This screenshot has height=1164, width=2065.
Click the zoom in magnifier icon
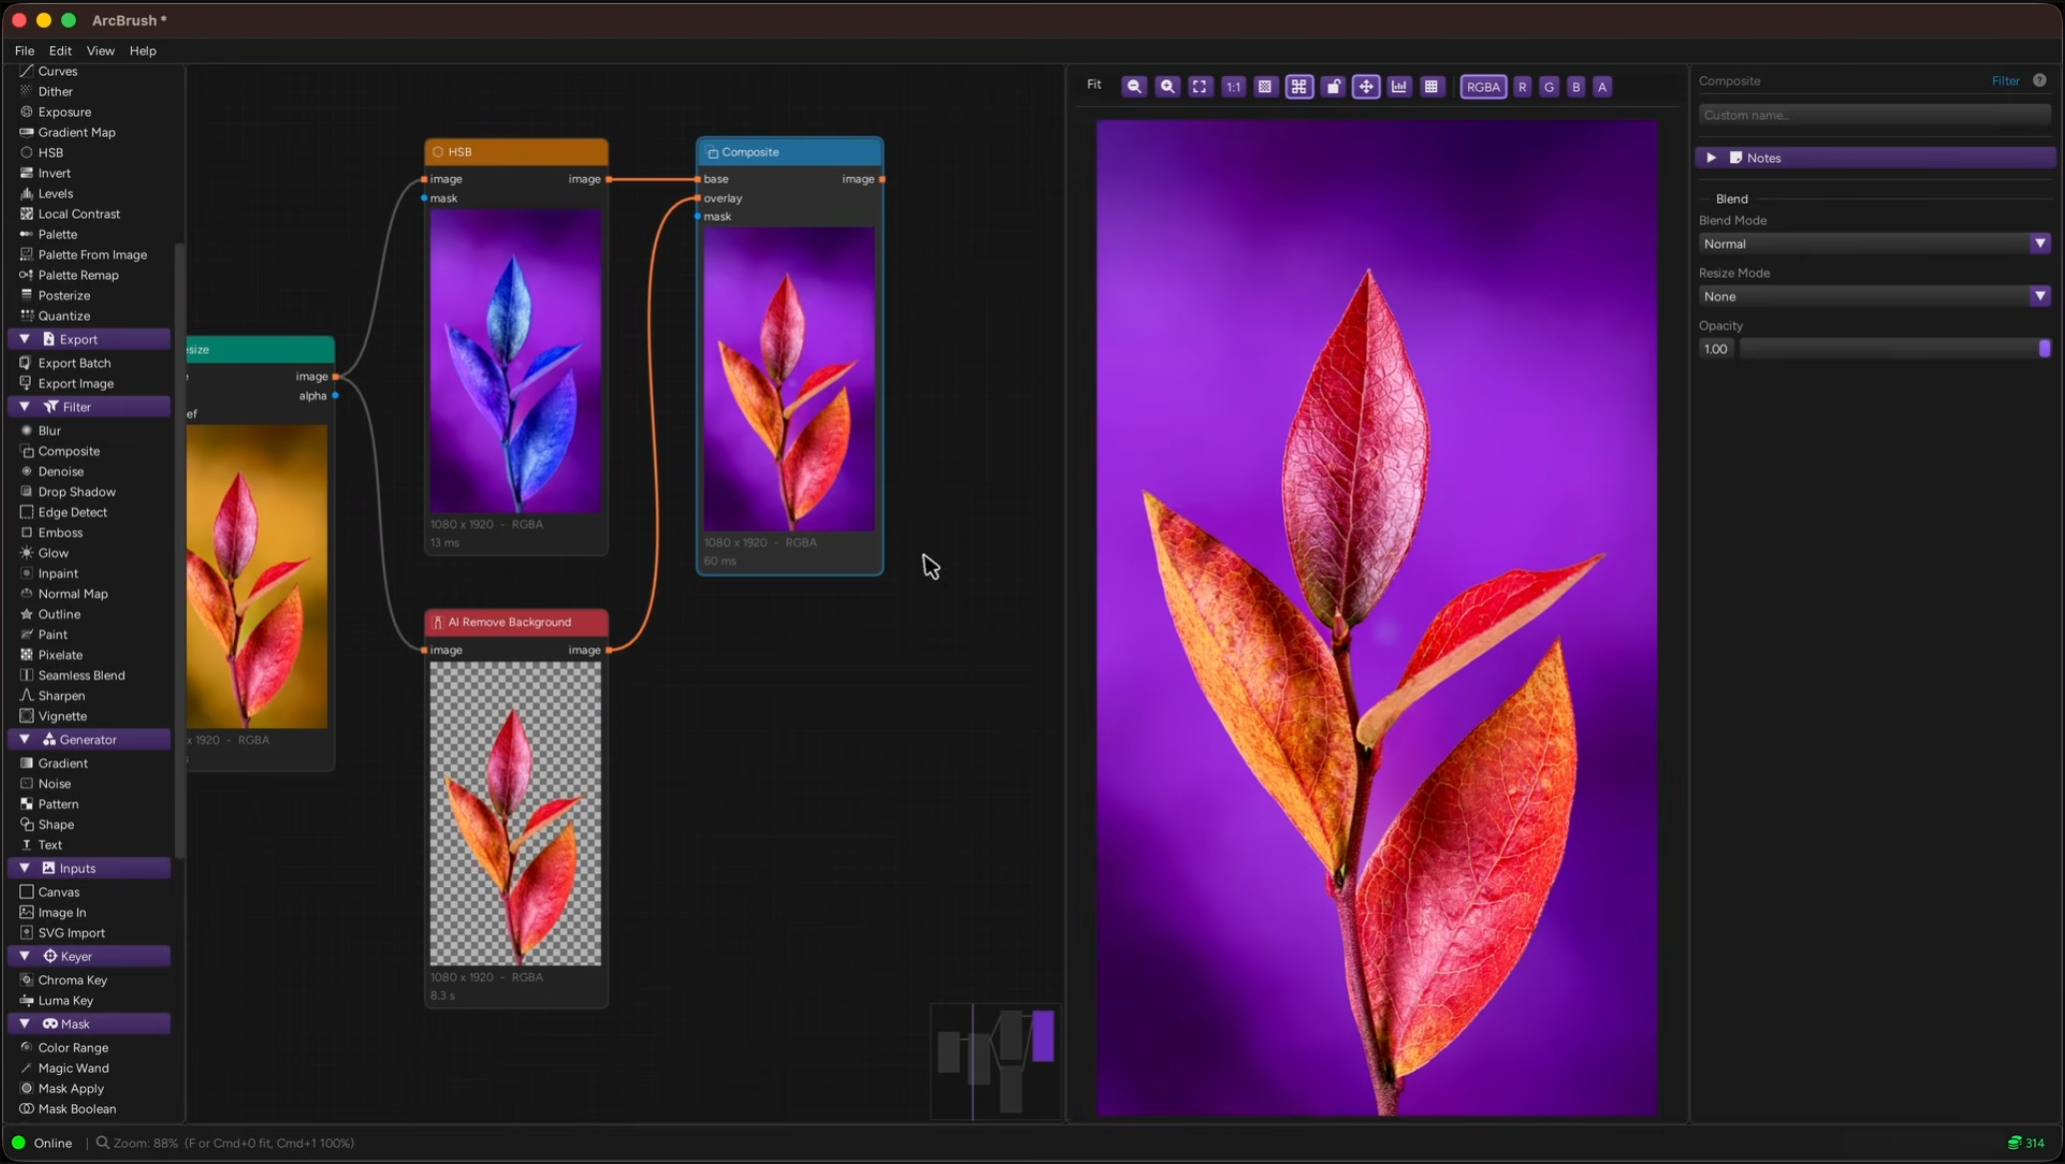pyautogui.click(x=1167, y=87)
